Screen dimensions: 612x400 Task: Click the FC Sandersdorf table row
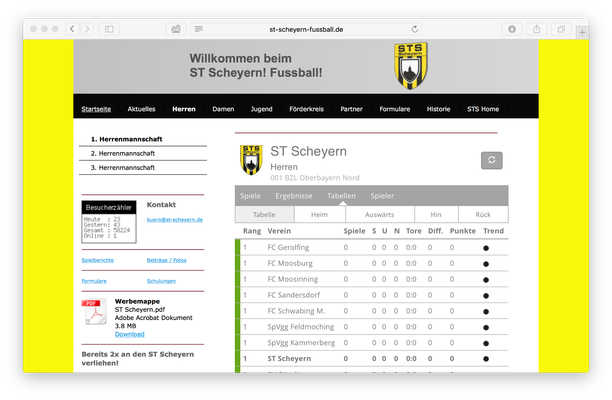click(x=372, y=295)
